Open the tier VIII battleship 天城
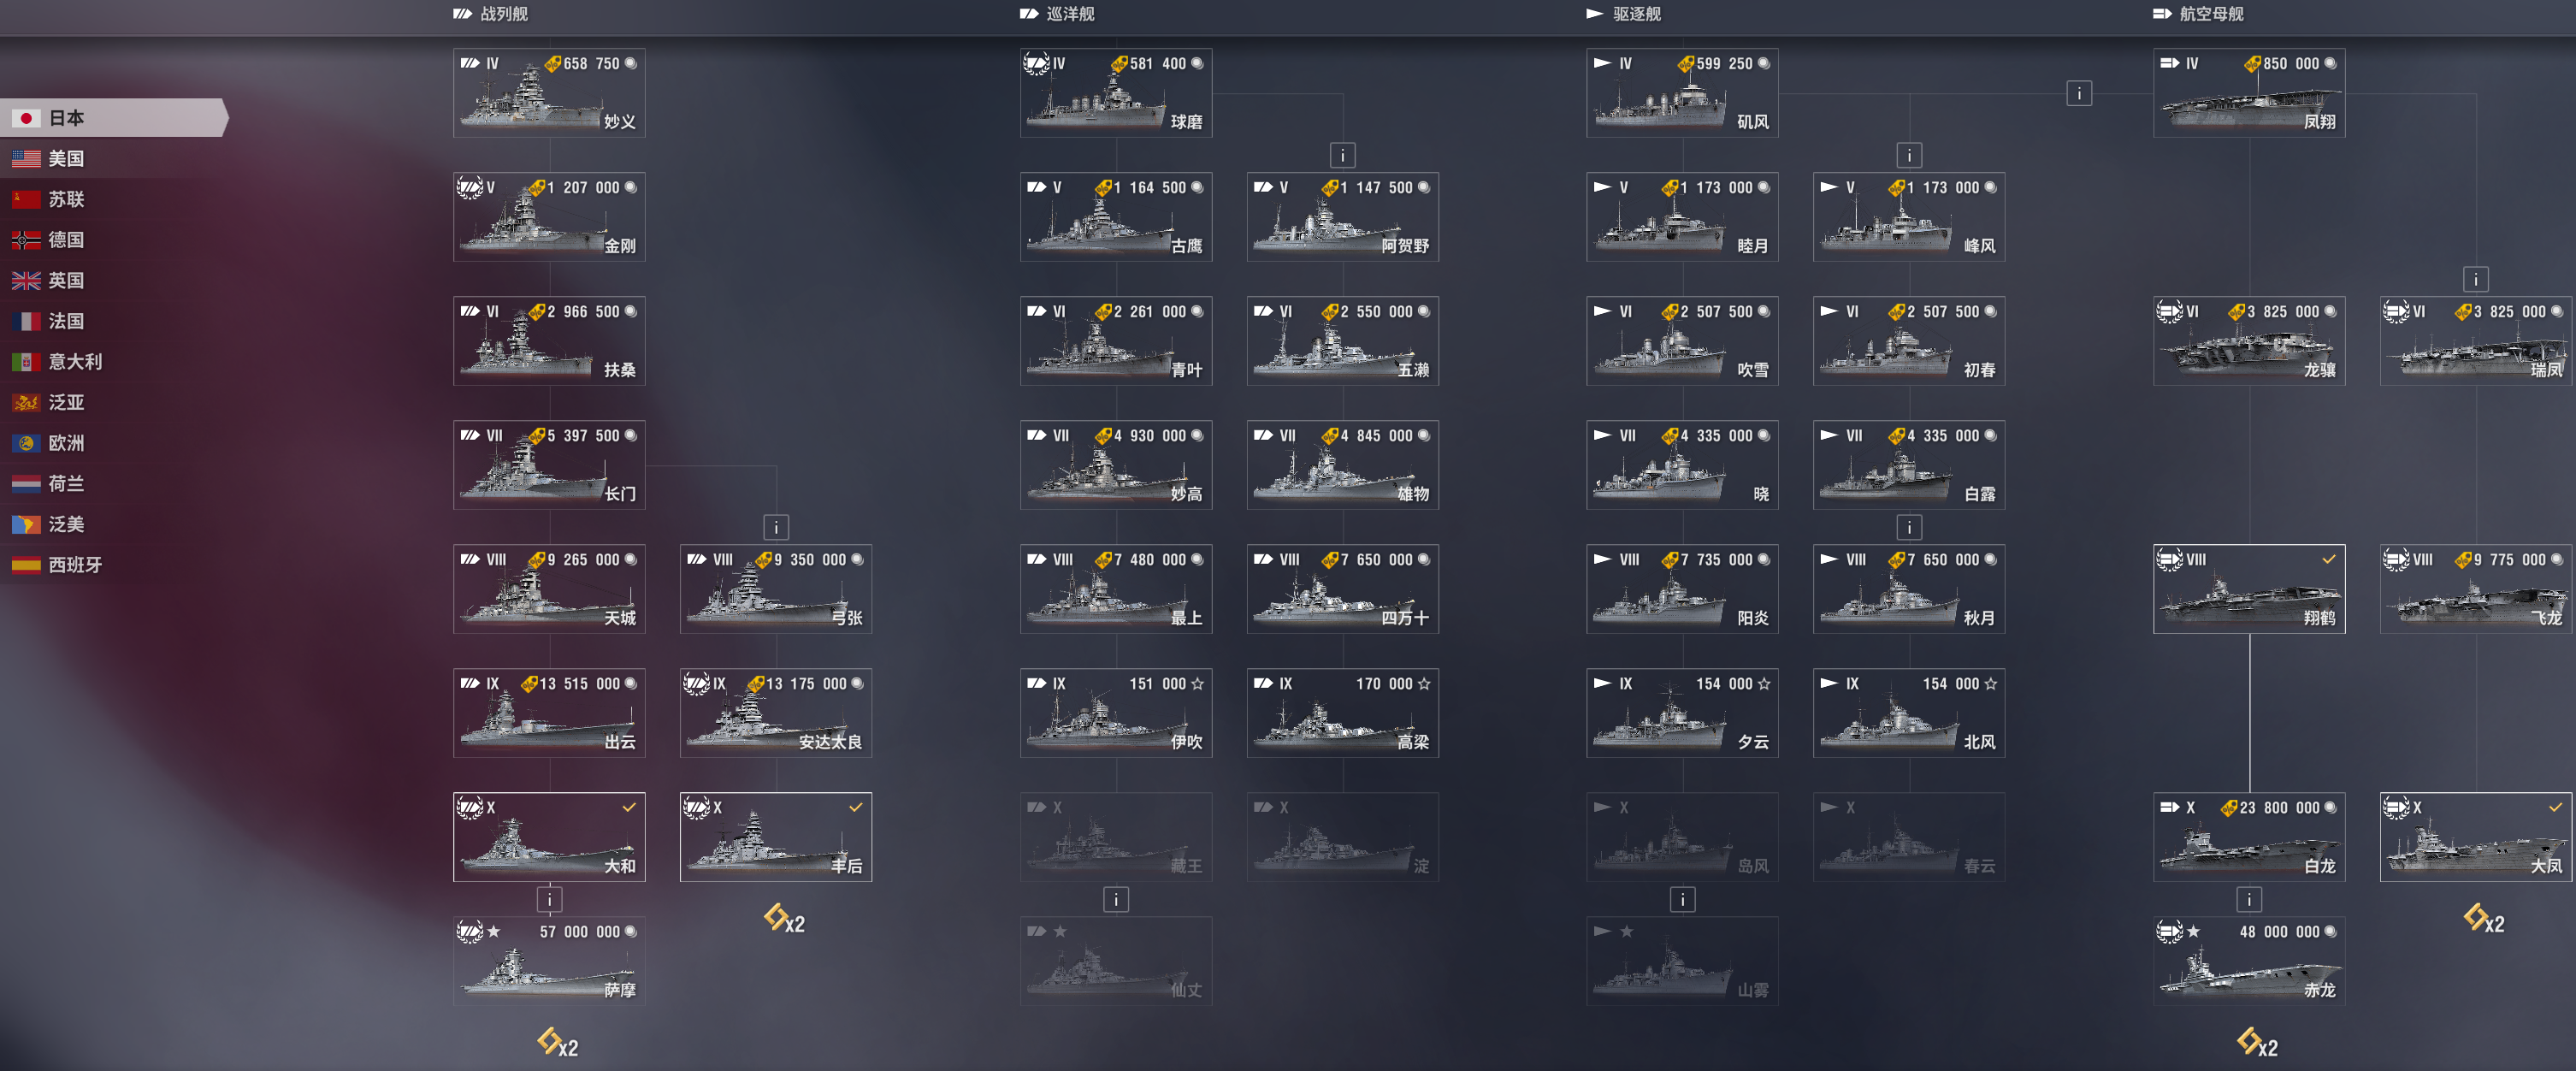This screenshot has height=1071, width=2576. 549,589
